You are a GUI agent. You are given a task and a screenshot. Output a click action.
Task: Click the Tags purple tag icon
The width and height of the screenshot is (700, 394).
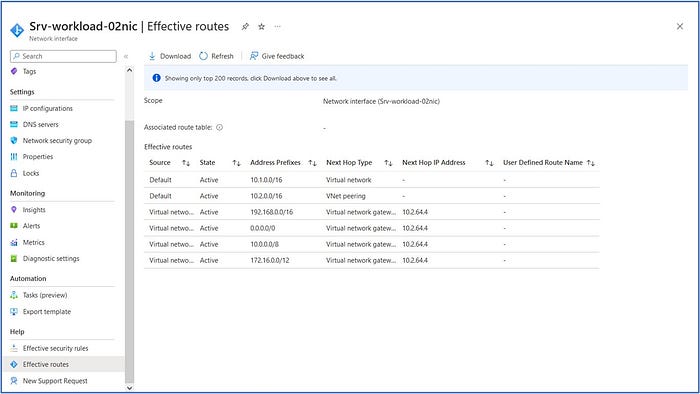(x=14, y=71)
